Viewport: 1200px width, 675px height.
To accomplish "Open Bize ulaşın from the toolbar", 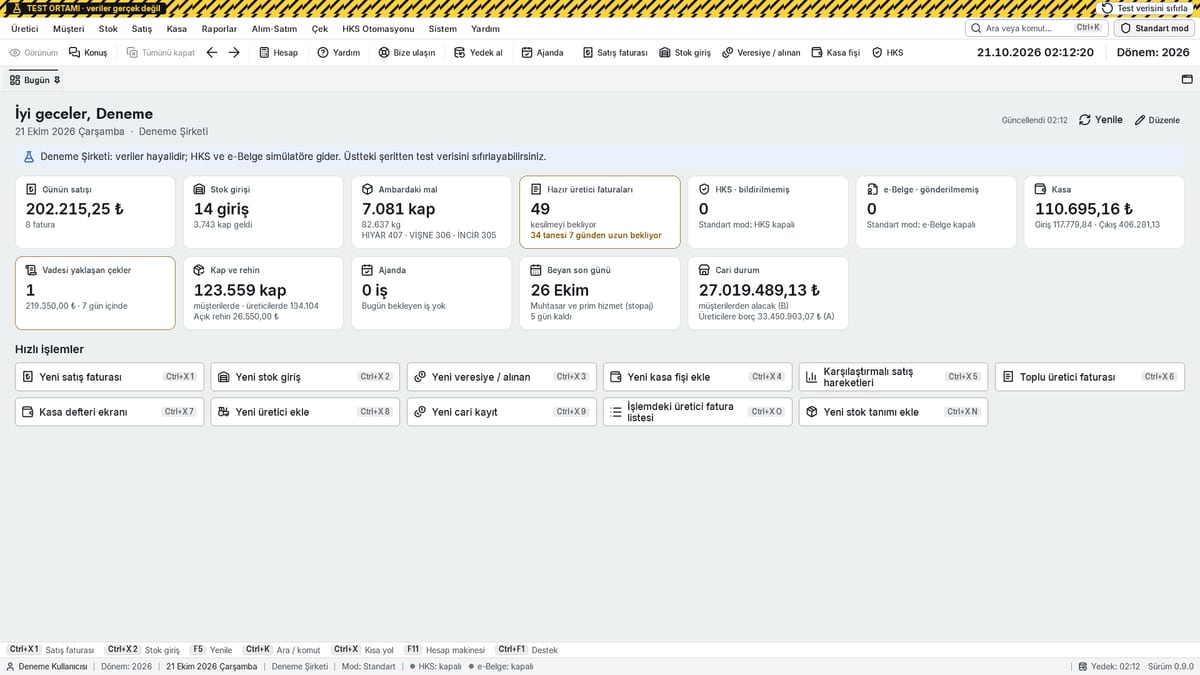I will click(407, 52).
